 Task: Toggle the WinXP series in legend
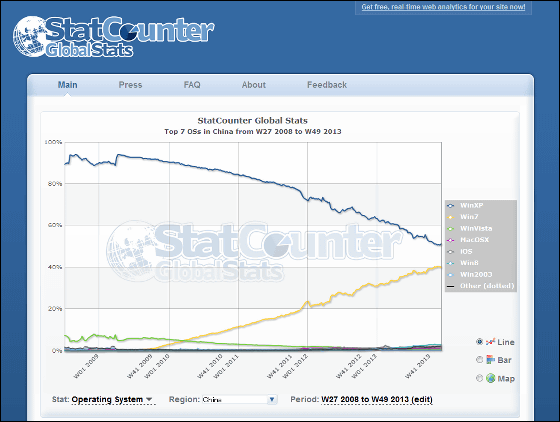(471, 205)
